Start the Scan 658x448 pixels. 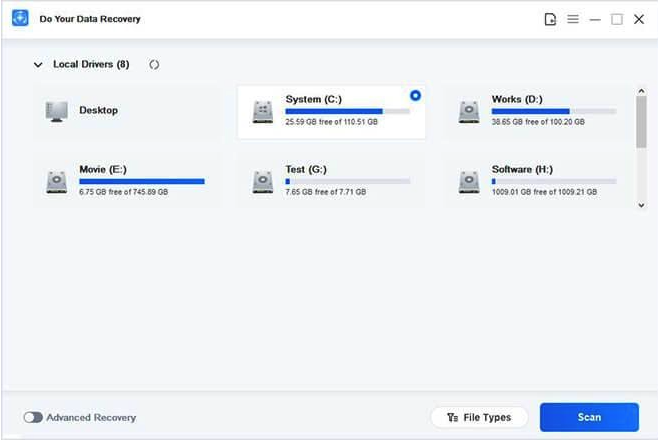(589, 417)
